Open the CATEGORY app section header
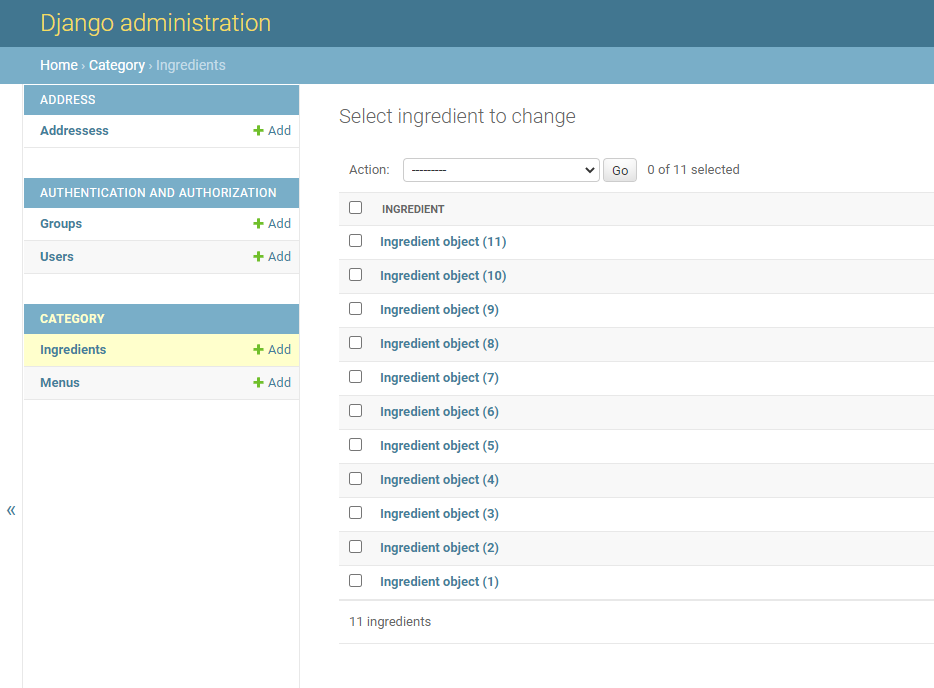This screenshot has height=688, width=934. 72,319
